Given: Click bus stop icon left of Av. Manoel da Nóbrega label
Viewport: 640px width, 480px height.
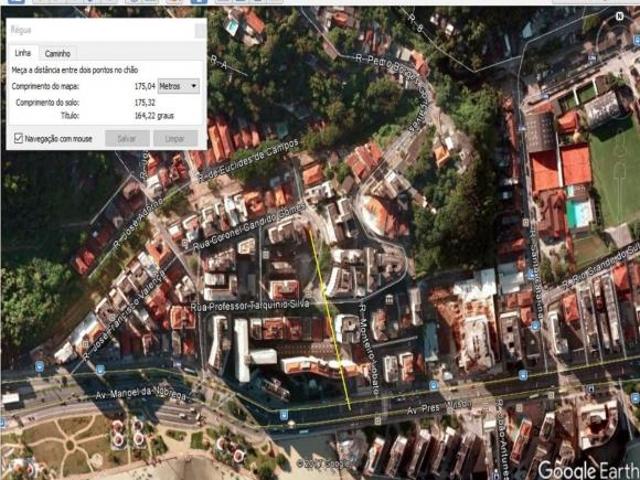Looking at the screenshot, I should tap(38, 366).
